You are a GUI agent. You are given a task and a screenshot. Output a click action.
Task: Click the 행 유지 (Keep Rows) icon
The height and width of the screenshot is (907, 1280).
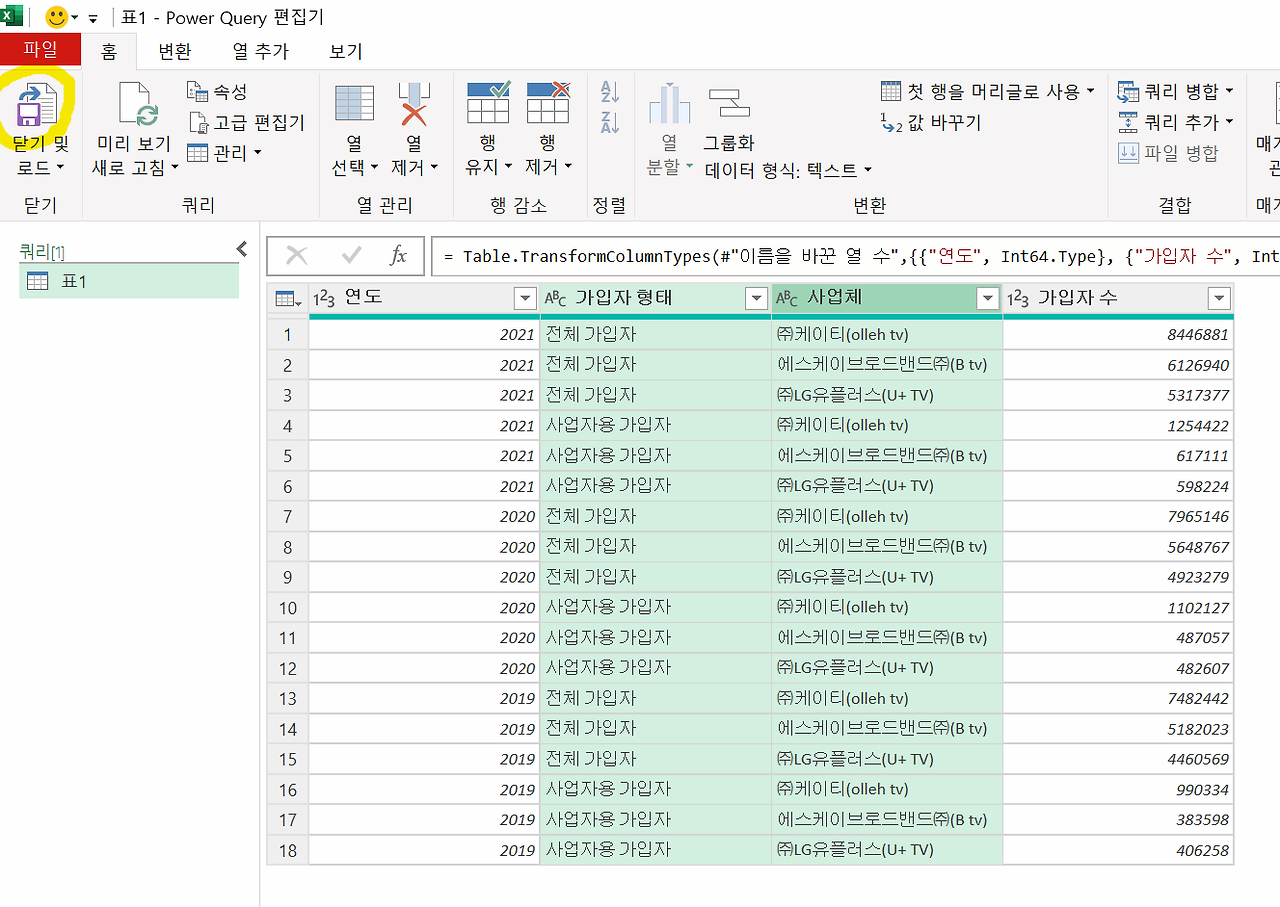(488, 102)
